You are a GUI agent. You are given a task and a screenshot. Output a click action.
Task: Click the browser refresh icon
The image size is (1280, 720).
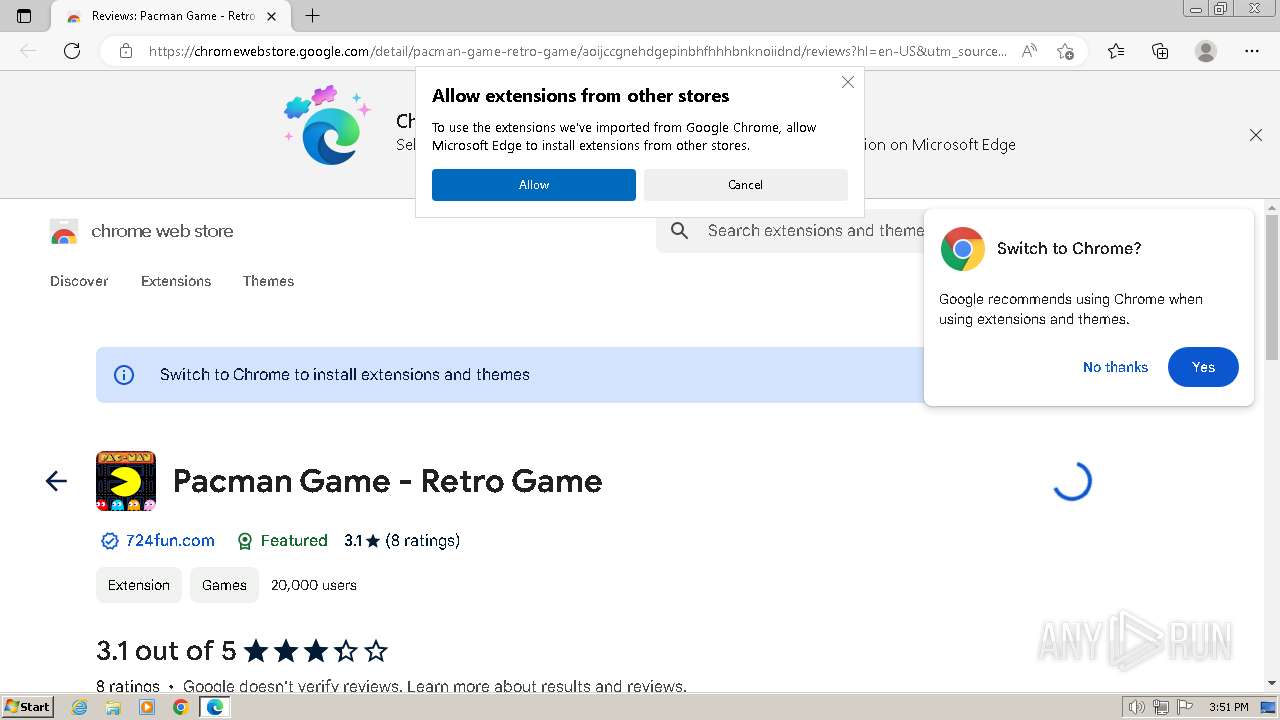(x=72, y=51)
